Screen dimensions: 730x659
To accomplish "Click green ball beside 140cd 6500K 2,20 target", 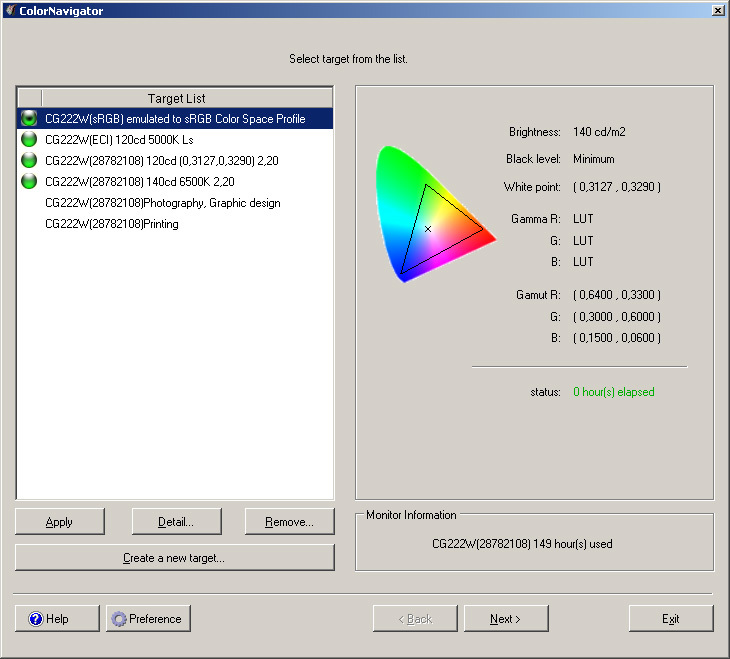I will pyautogui.click(x=29, y=181).
